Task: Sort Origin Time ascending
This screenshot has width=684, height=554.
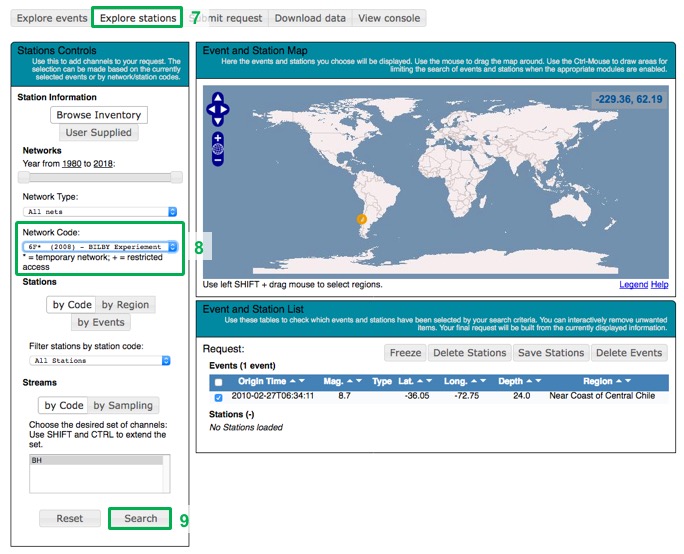Action: [x=293, y=381]
